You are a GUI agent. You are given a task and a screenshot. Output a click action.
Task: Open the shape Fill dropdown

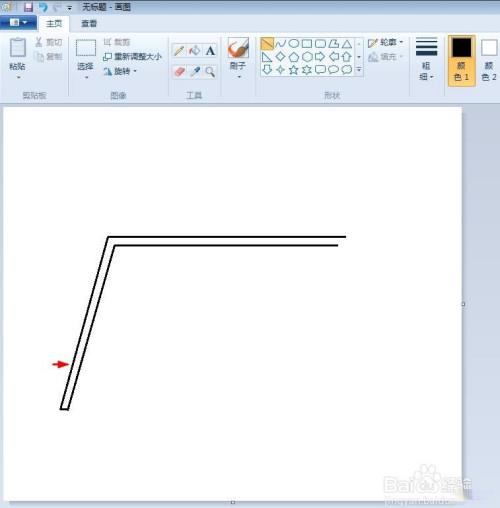point(386,57)
